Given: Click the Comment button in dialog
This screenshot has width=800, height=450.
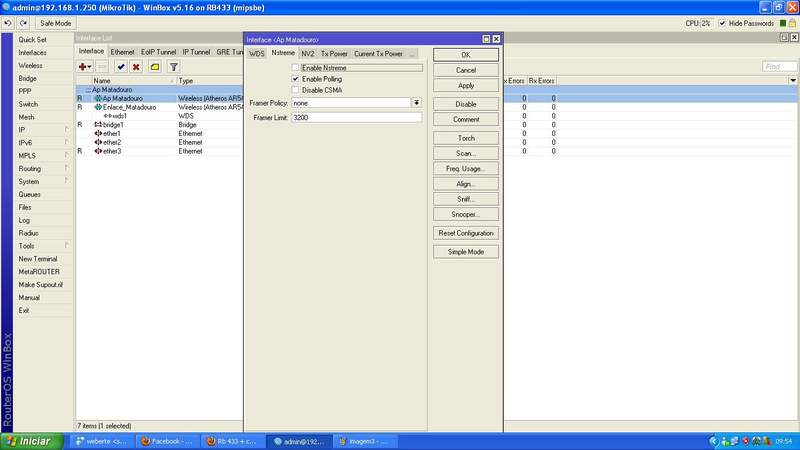Looking at the screenshot, I should 466,119.
